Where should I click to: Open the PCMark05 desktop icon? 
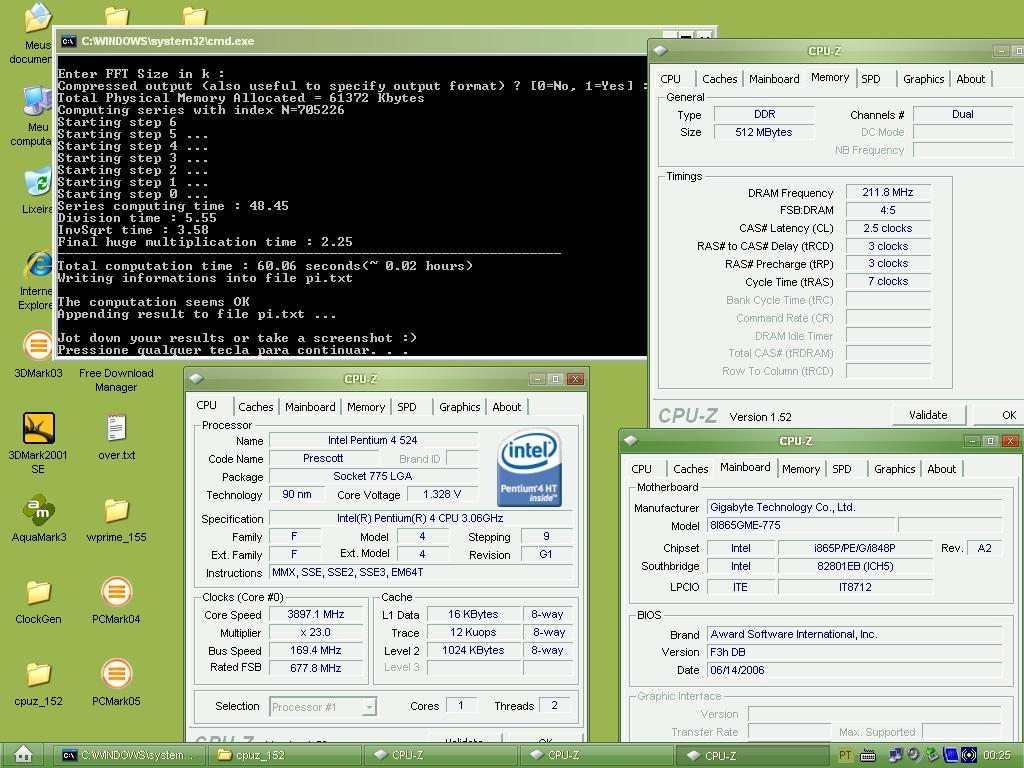[116, 674]
